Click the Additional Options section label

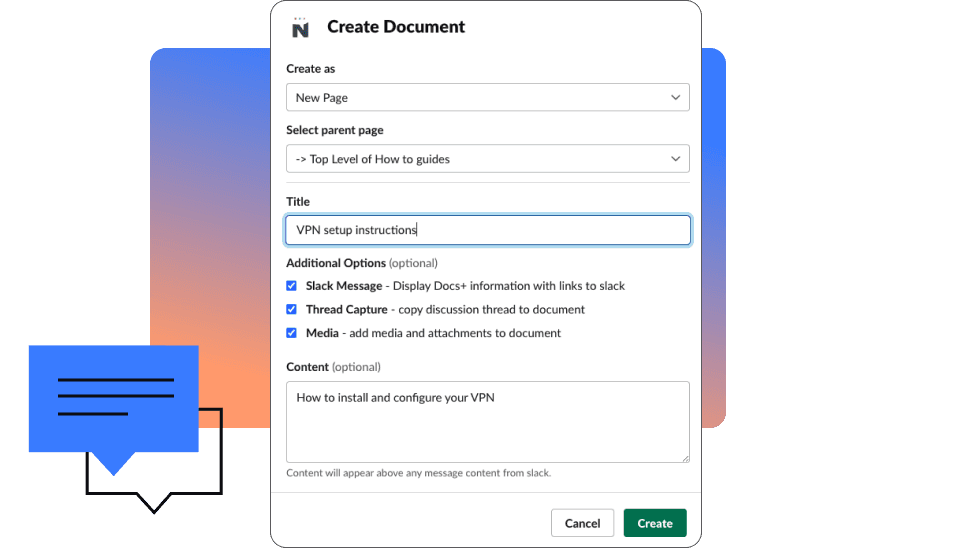coord(336,263)
